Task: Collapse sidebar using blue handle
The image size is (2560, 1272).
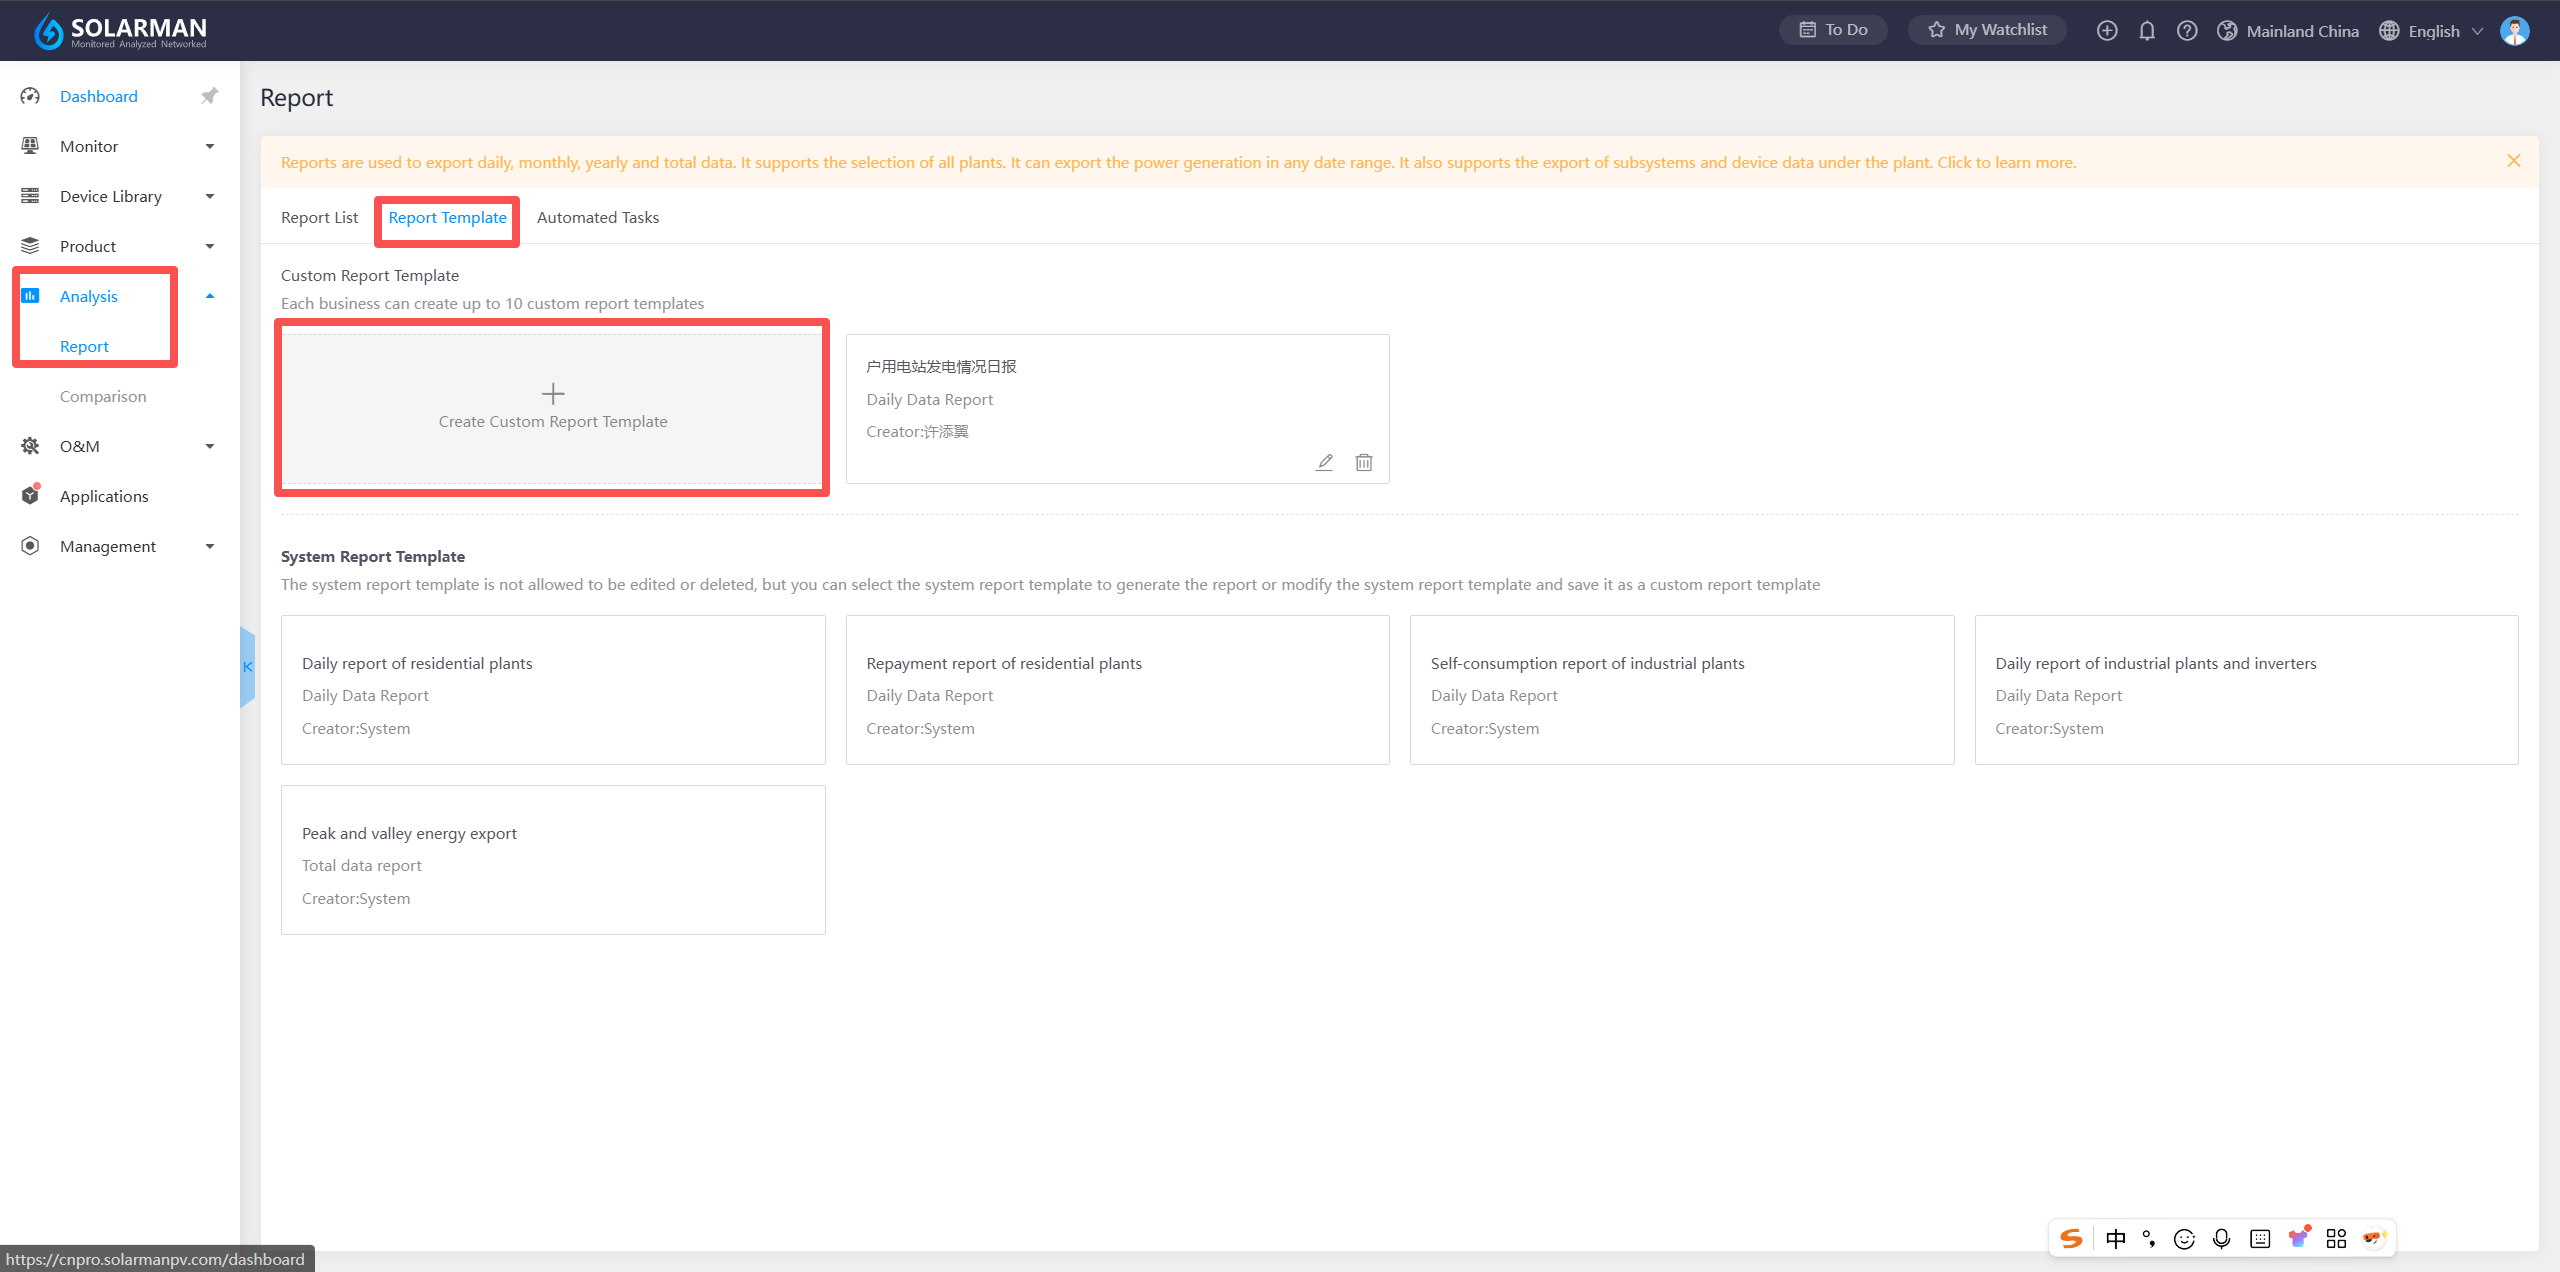Action: pyautogui.click(x=247, y=667)
